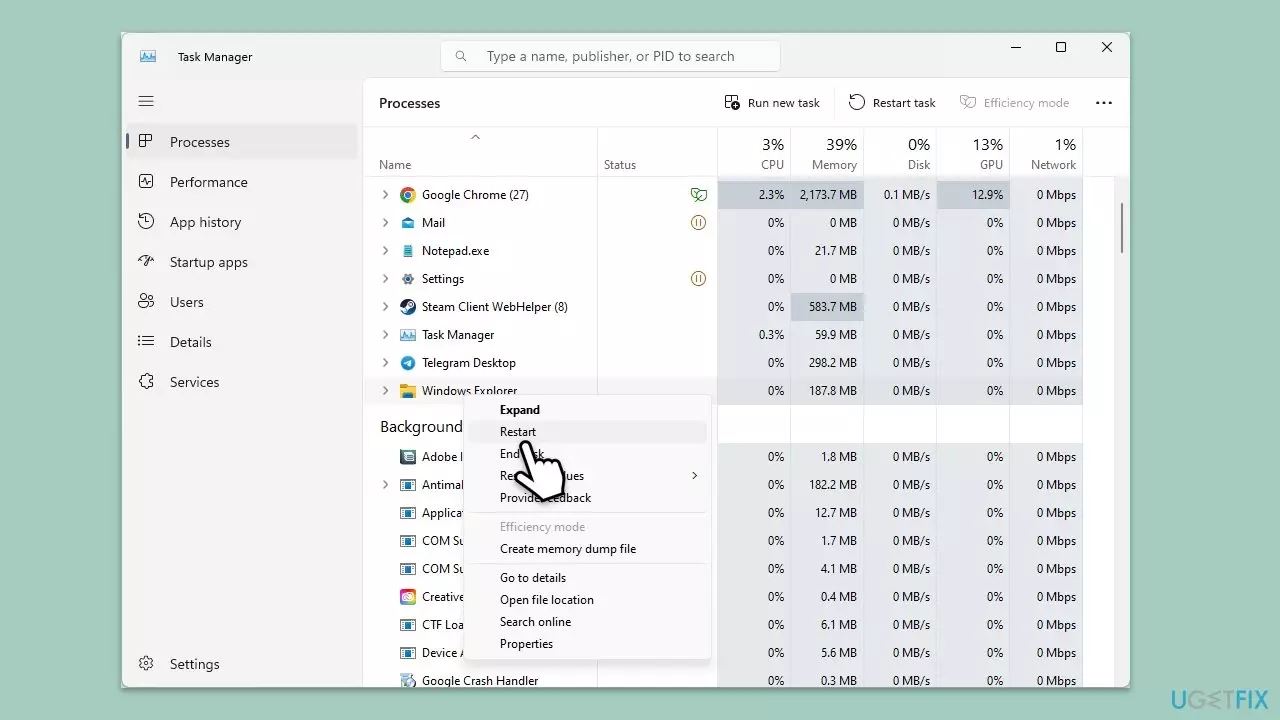View the Services section
This screenshot has height=720, width=1280.
click(x=196, y=381)
